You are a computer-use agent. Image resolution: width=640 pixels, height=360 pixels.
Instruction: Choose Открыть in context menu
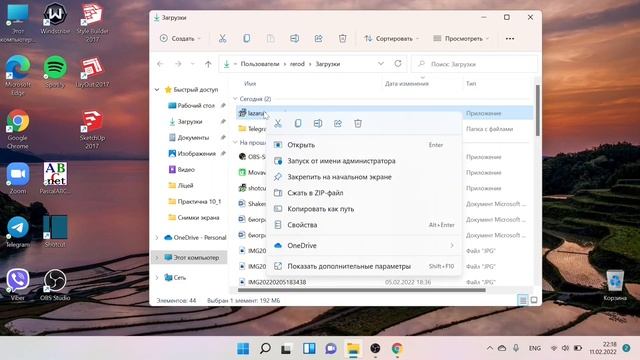click(x=364, y=145)
